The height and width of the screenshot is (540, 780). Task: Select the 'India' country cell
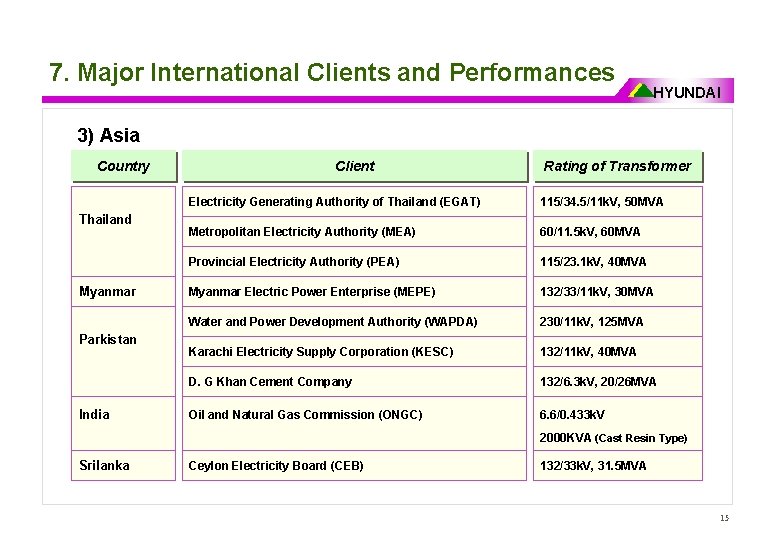(123, 424)
